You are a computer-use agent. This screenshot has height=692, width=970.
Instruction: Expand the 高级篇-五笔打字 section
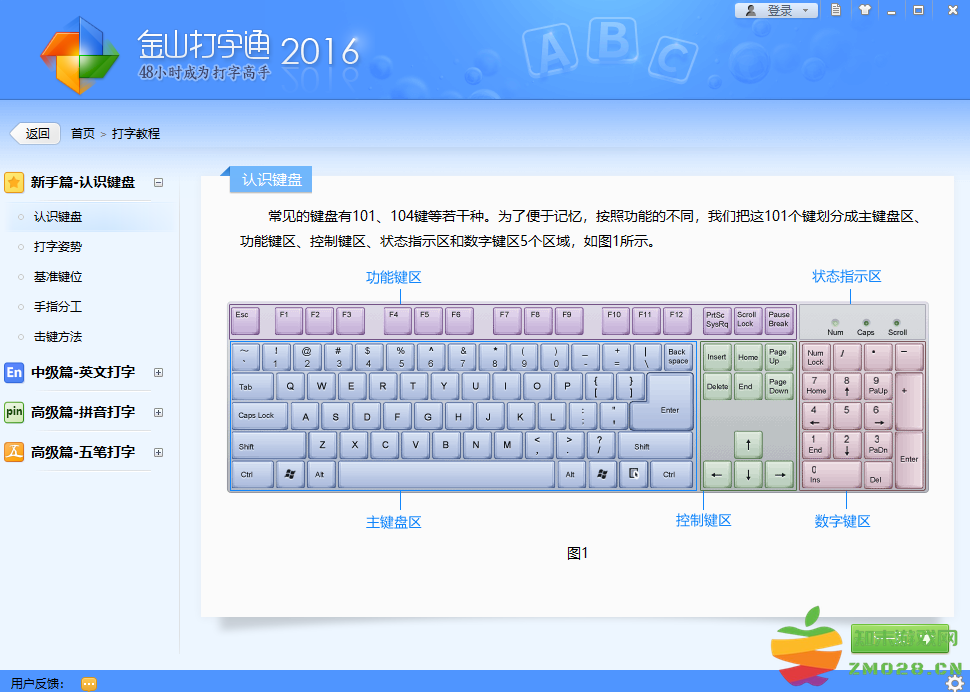pos(158,452)
